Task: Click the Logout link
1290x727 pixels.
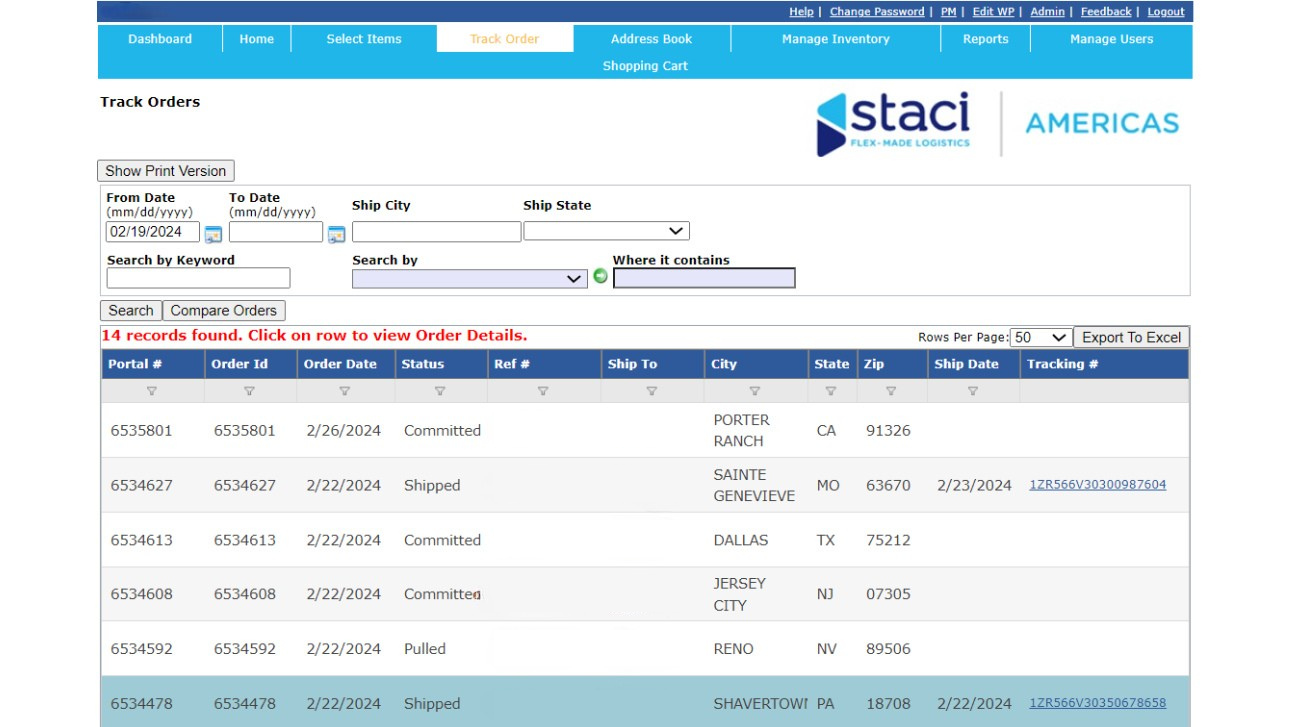Action: click(x=1166, y=12)
